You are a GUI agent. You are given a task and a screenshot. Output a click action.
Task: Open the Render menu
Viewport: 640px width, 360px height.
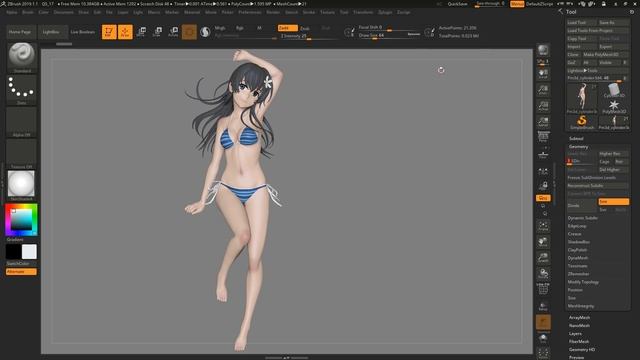[x=273, y=12]
